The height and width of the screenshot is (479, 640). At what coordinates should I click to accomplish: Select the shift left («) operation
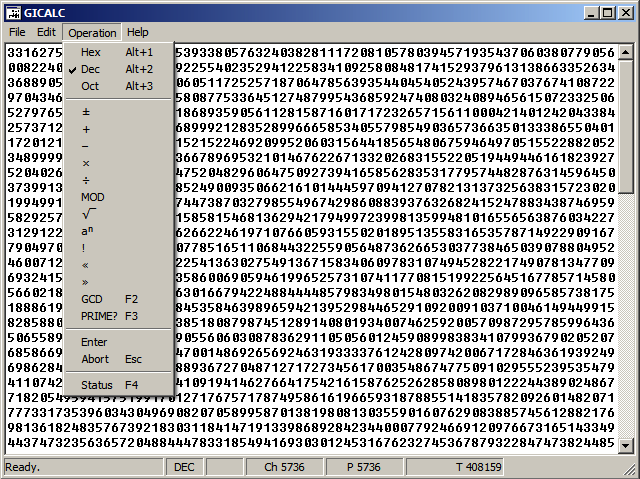[86, 265]
